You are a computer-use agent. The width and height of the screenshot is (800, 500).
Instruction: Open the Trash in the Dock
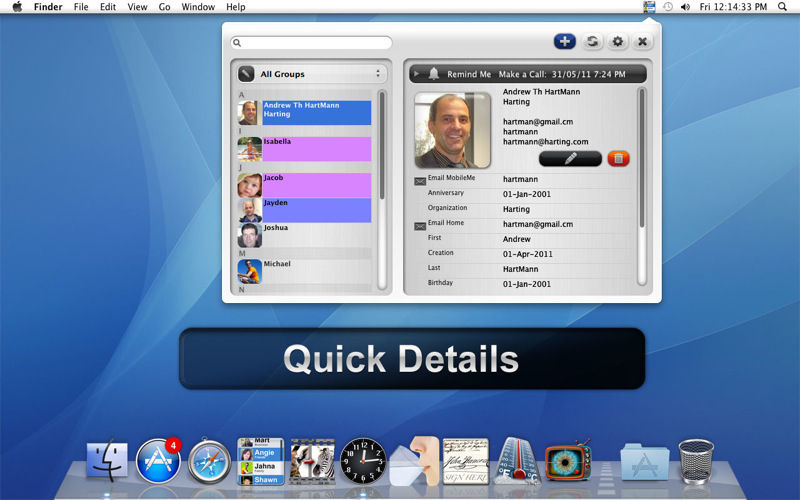click(696, 461)
